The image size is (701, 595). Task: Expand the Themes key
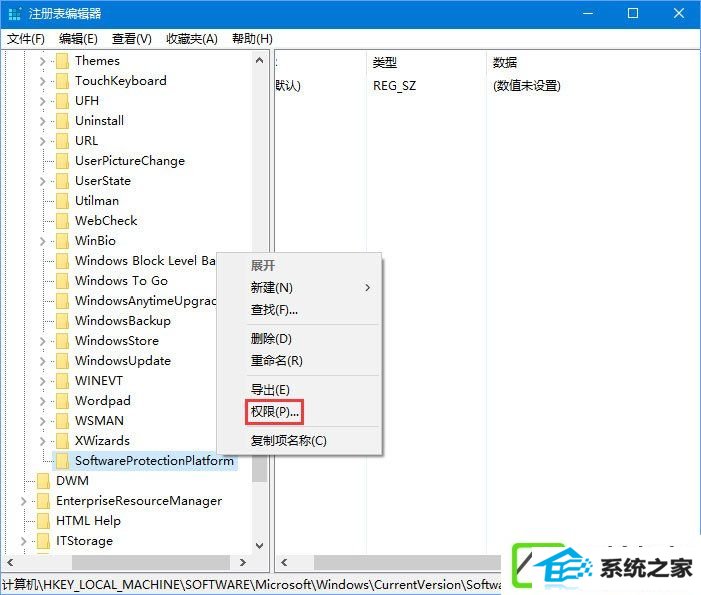[x=42, y=61]
